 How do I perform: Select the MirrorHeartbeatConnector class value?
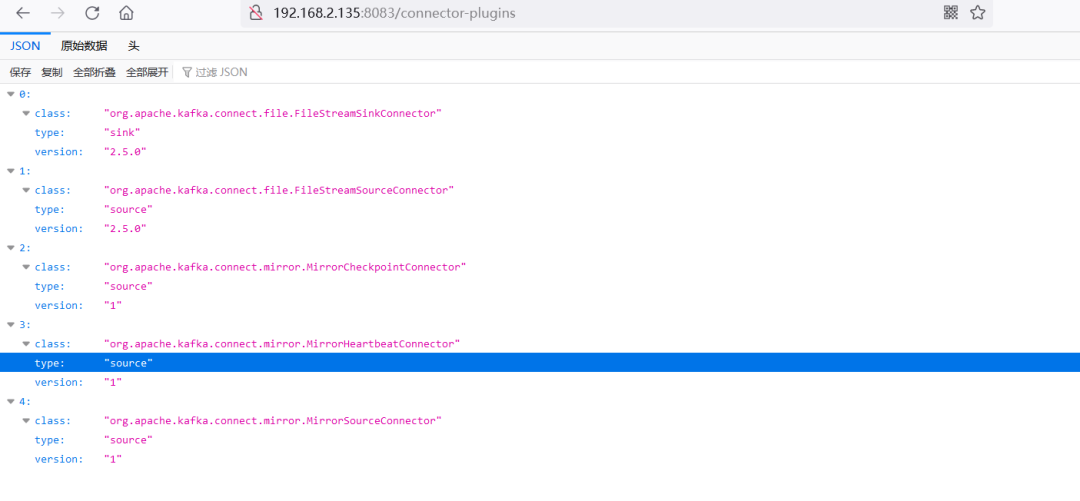click(x=282, y=344)
